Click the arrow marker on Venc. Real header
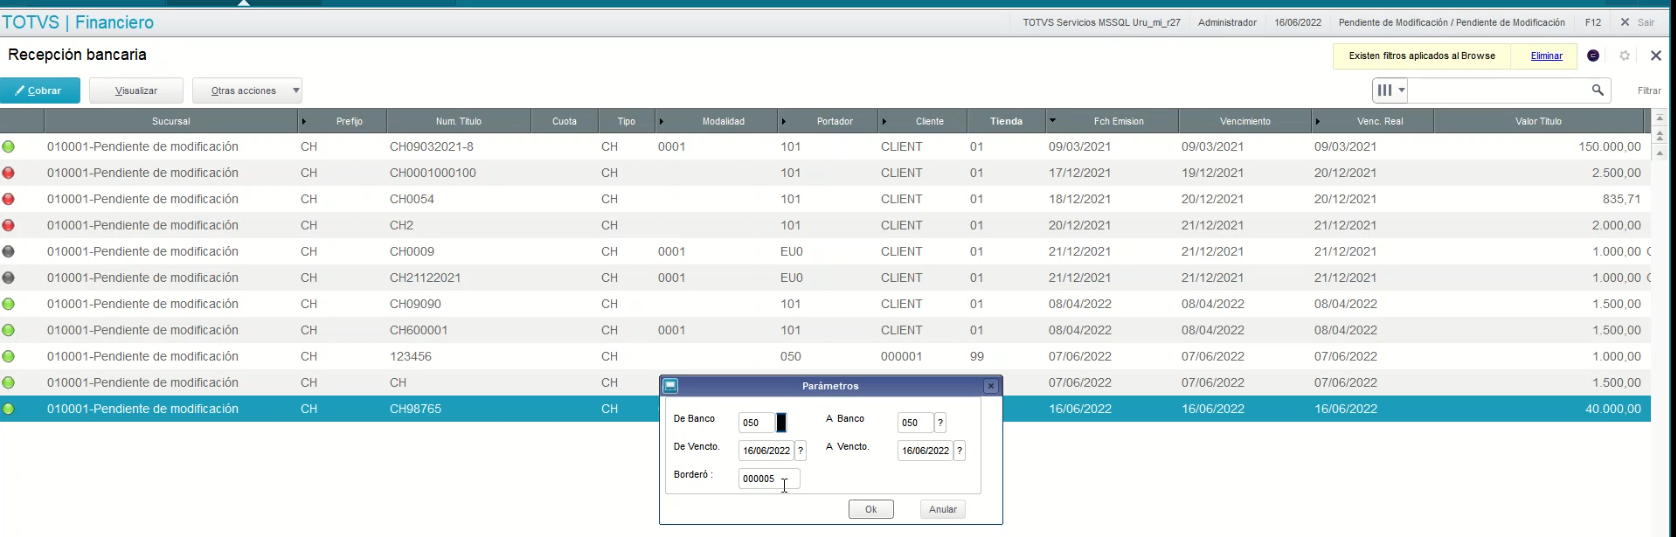Screen dimensions: 1676x537 pyautogui.click(x=1318, y=122)
